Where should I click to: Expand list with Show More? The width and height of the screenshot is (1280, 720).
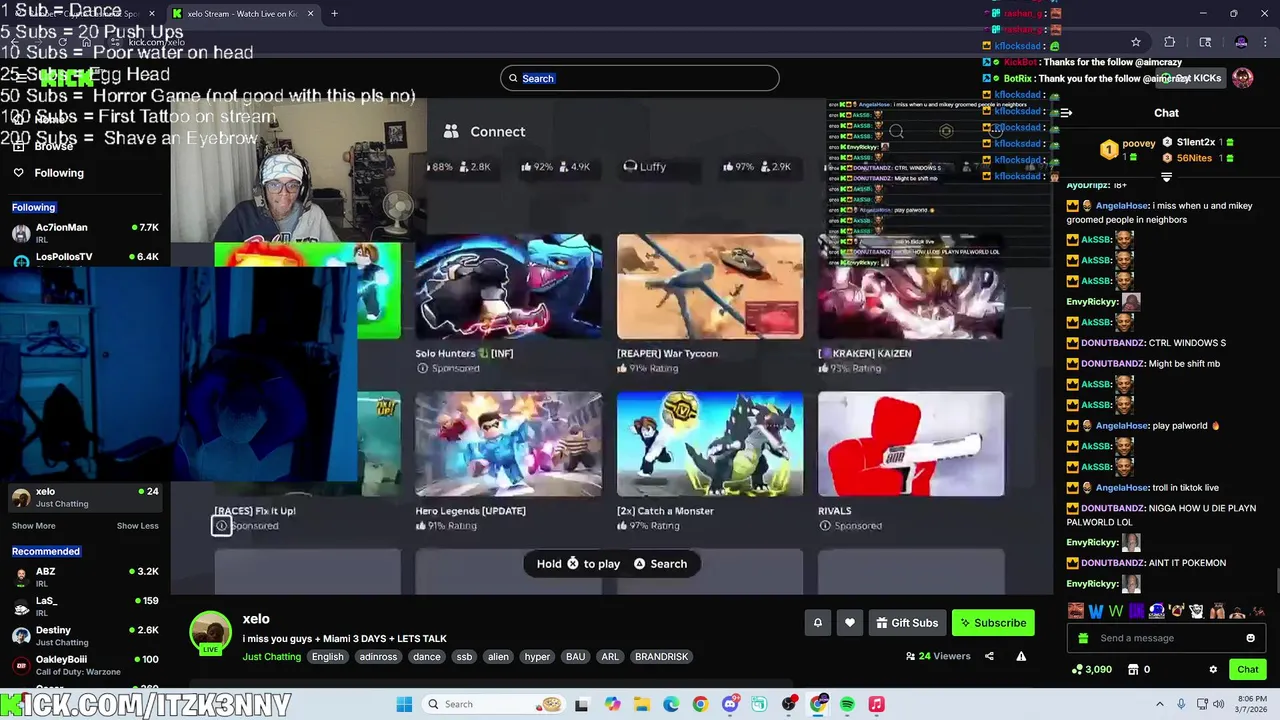point(34,526)
